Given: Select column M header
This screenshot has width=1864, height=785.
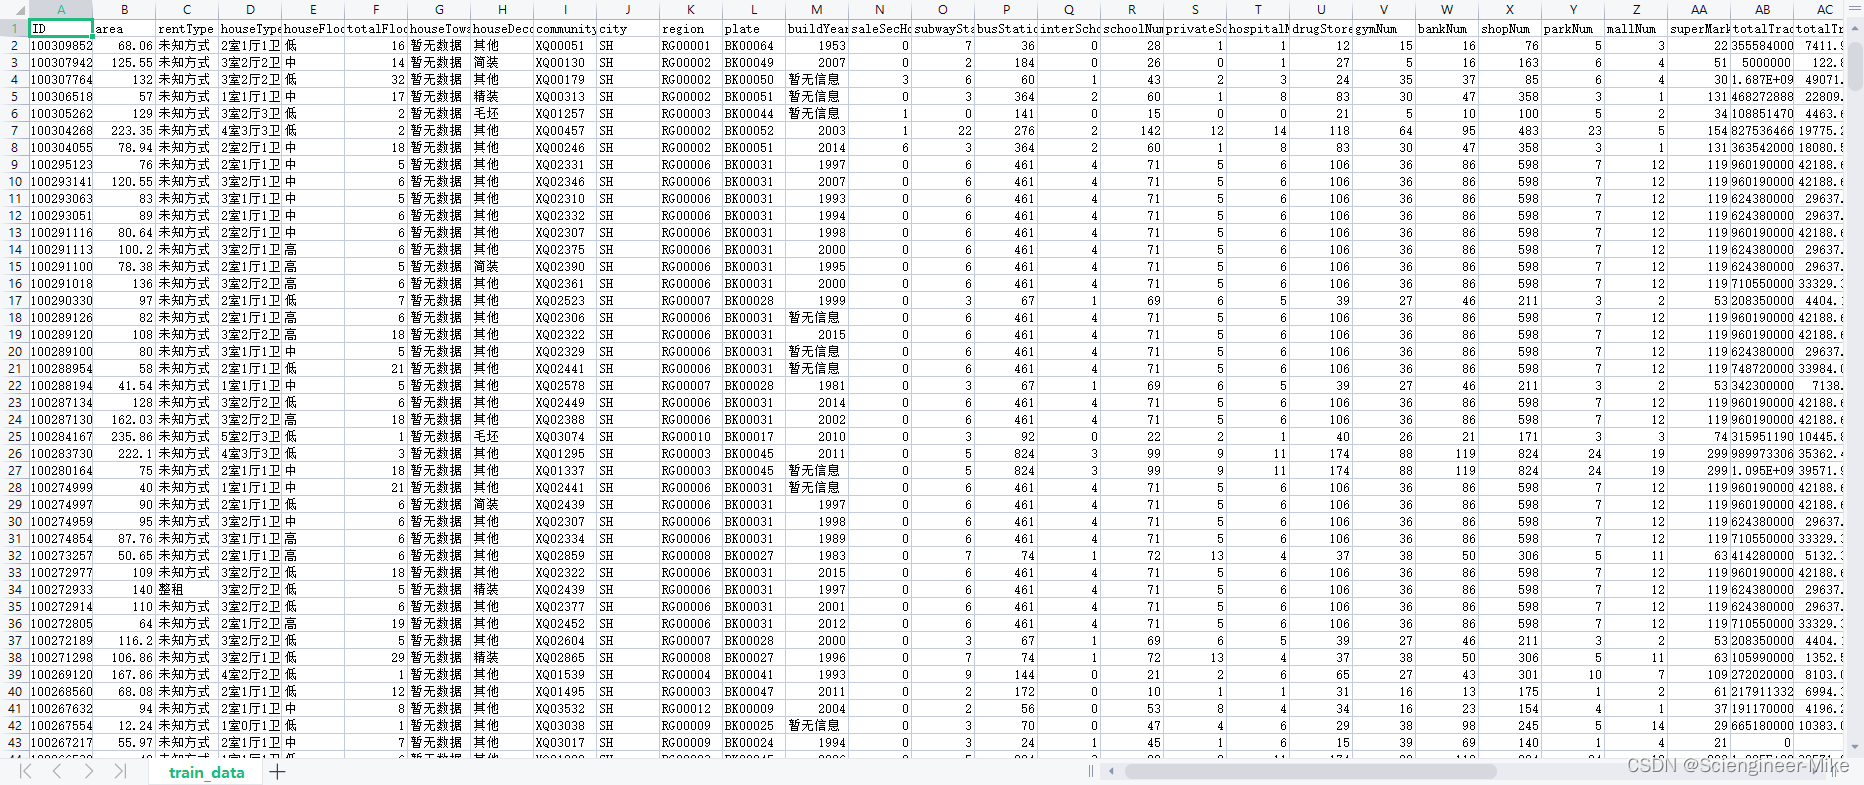Looking at the screenshot, I should [817, 9].
